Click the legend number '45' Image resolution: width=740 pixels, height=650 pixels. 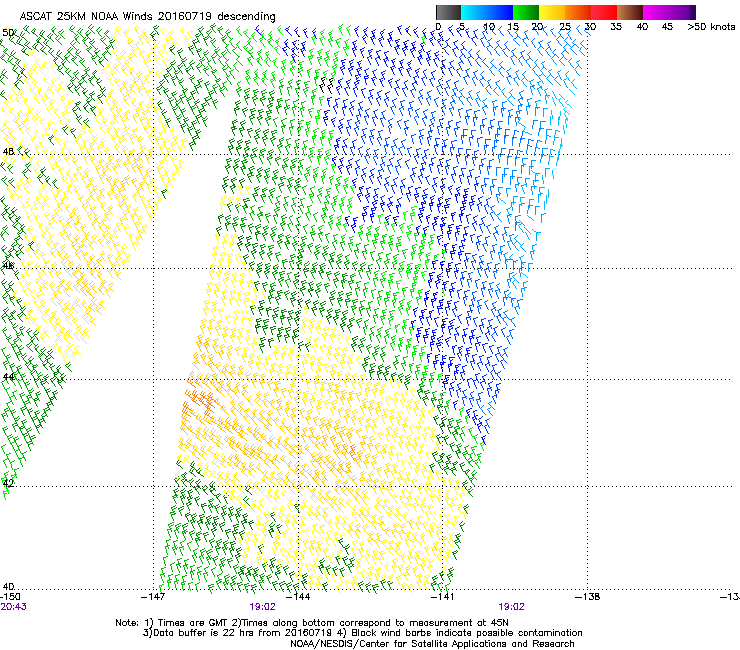pyautogui.click(x=667, y=27)
